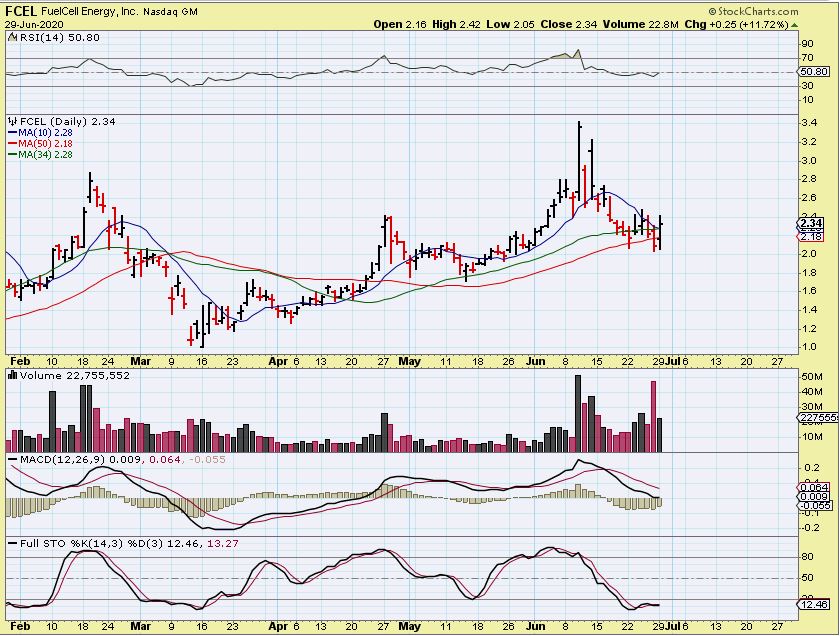Viewport: 840px width, 636px height.
Task: Click the 0.064 MACD signal tag on the right
Action: (x=815, y=487)
